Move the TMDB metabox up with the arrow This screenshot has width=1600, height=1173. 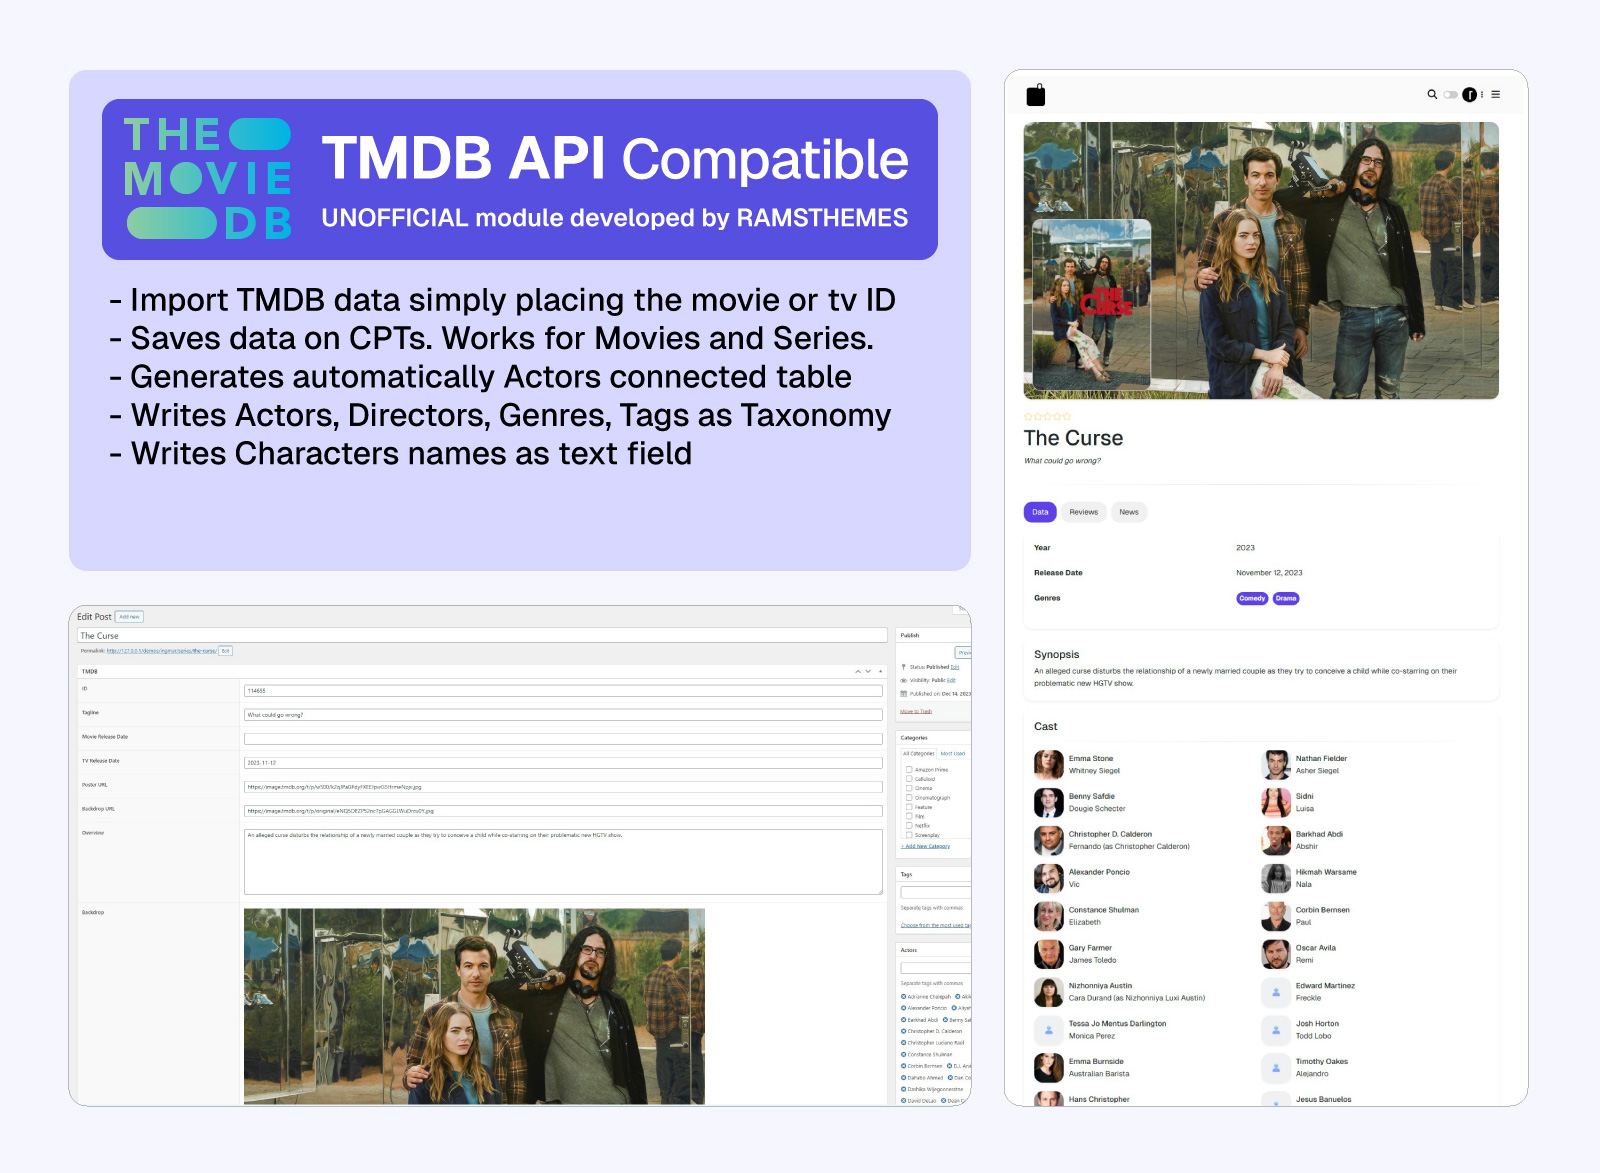tap(858, 671)
